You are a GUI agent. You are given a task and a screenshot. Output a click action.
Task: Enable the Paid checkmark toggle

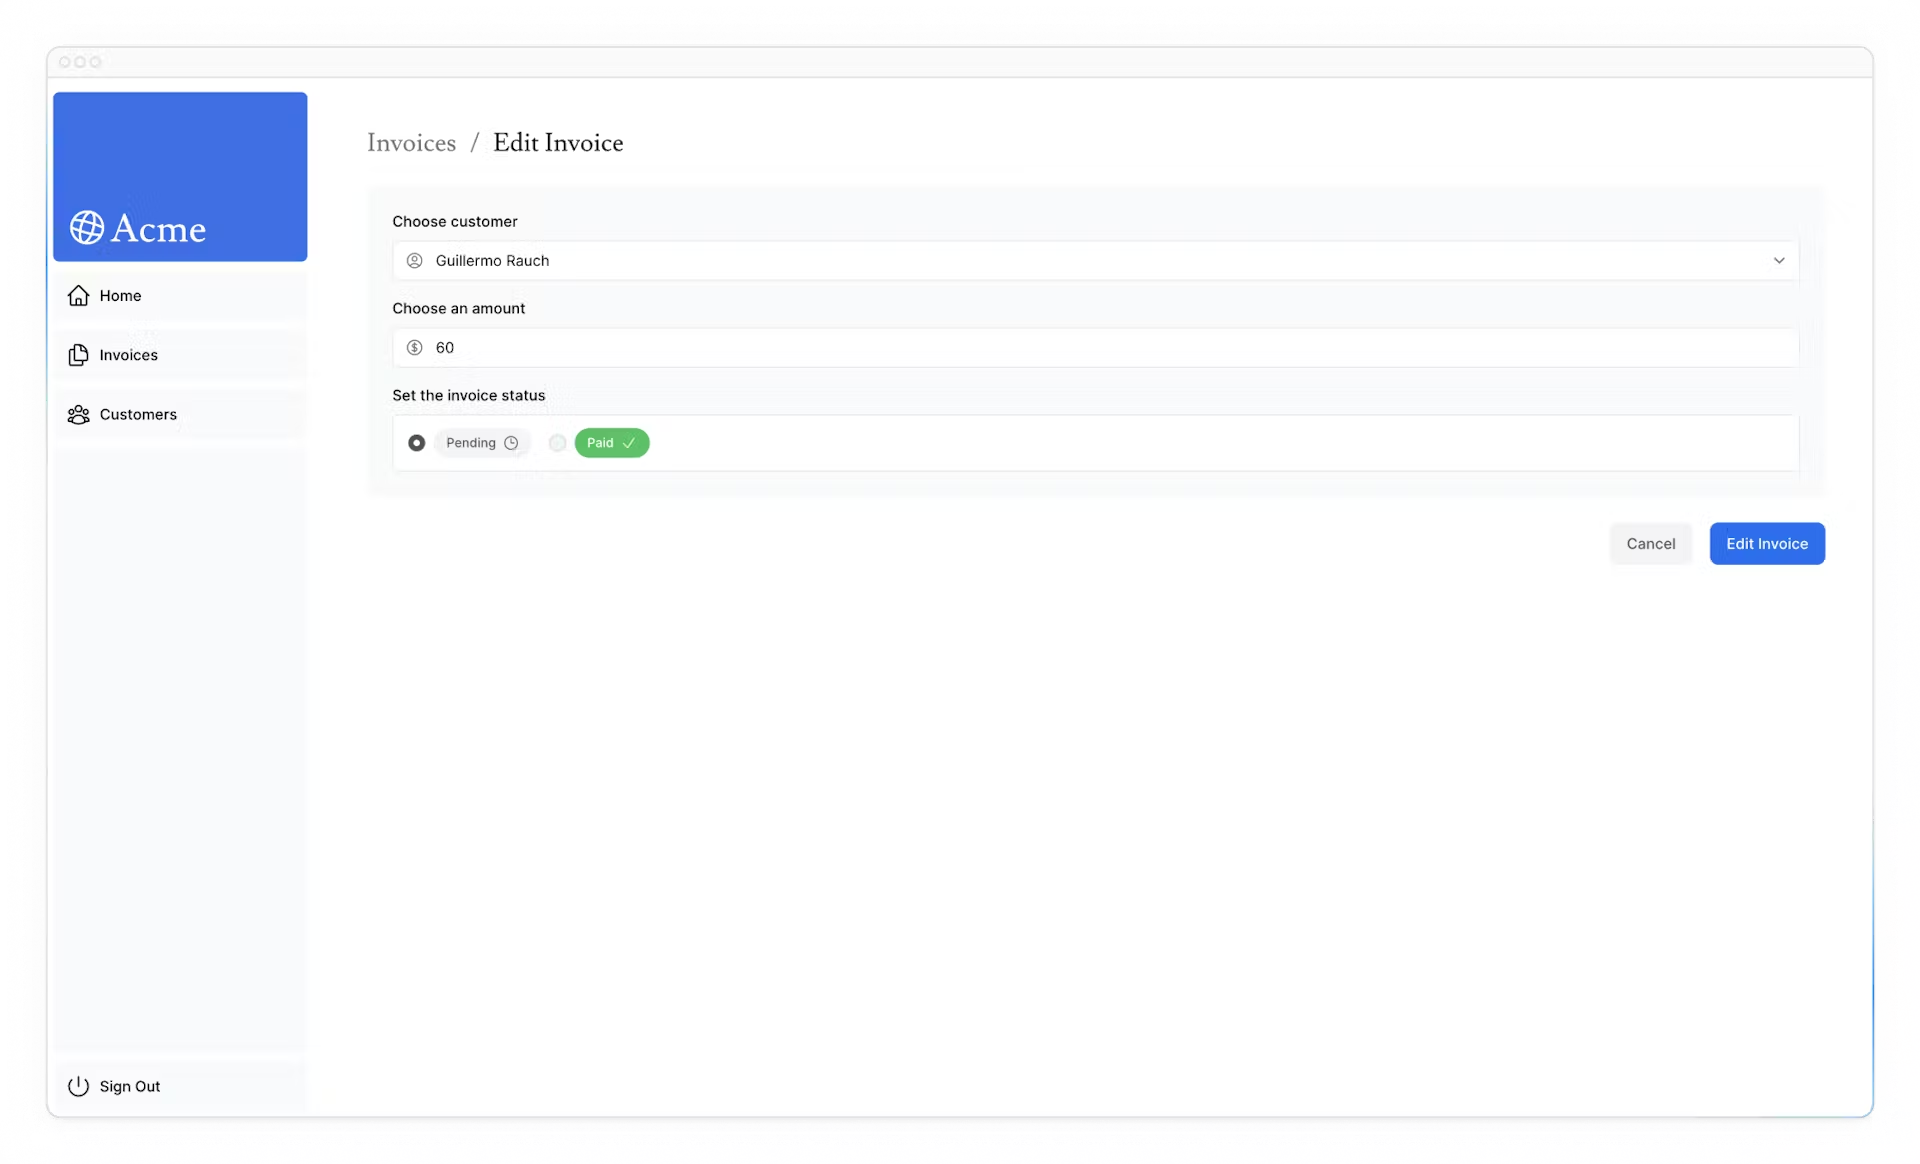(555, 443)
